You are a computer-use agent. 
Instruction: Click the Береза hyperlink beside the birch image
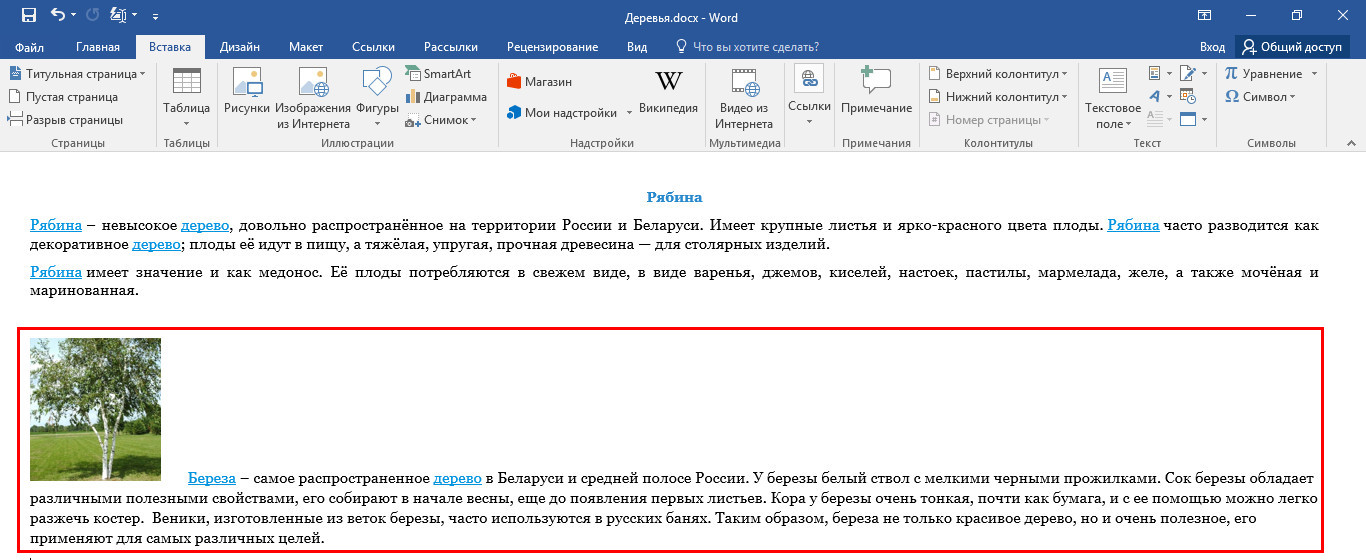(x=212, y=479)
